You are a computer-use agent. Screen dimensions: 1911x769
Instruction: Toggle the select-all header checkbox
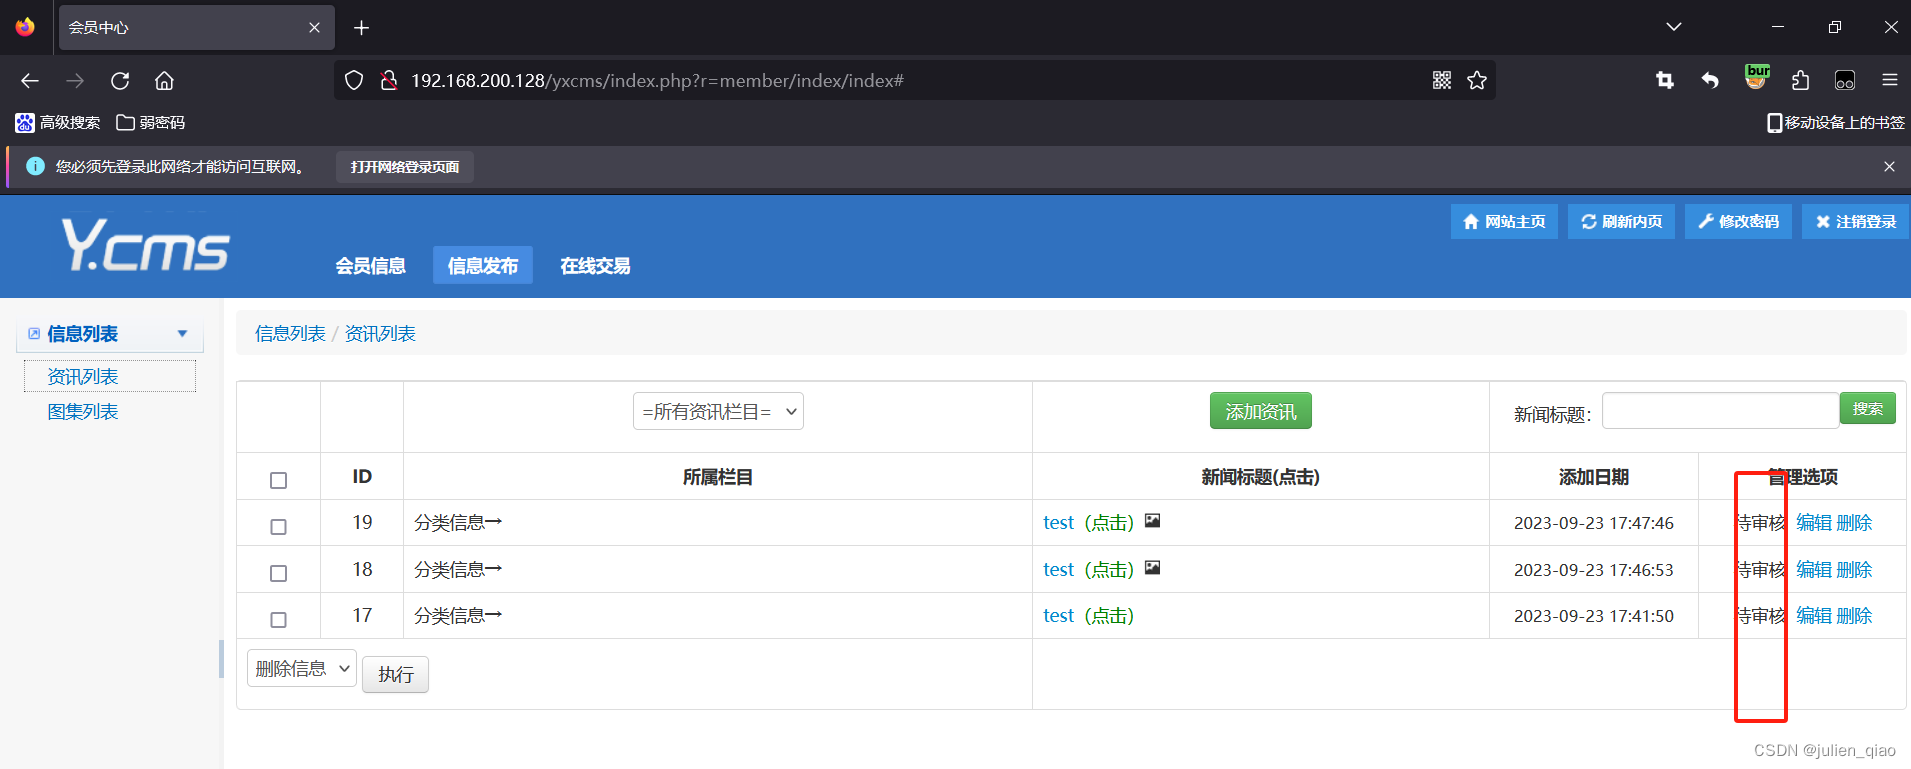(279, 481)
